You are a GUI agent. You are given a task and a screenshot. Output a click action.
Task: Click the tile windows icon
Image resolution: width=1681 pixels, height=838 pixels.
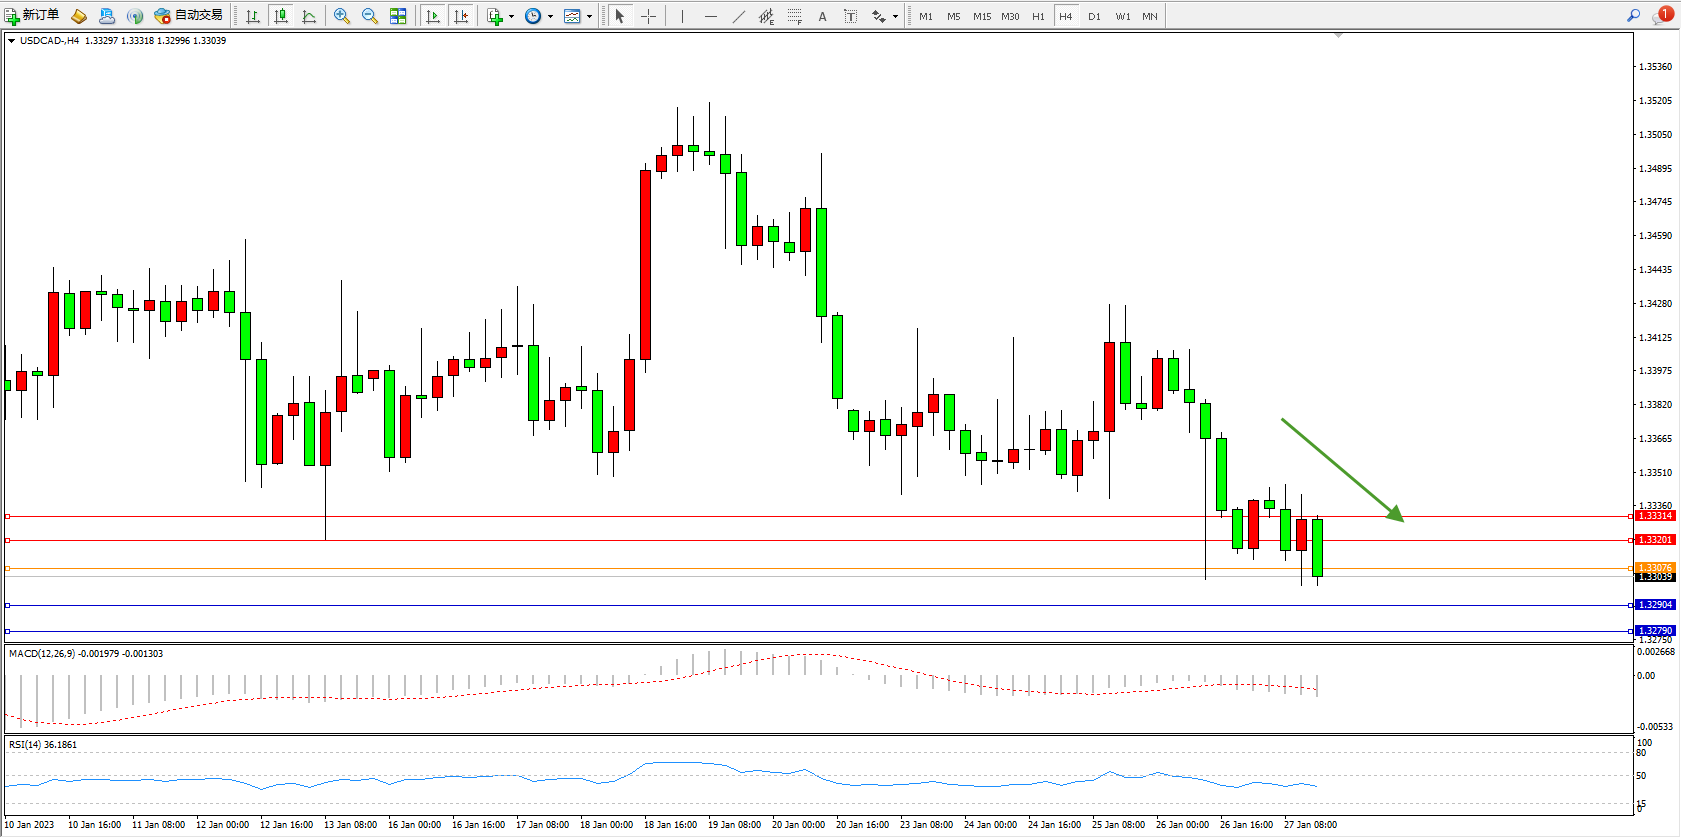coord(398,16)
